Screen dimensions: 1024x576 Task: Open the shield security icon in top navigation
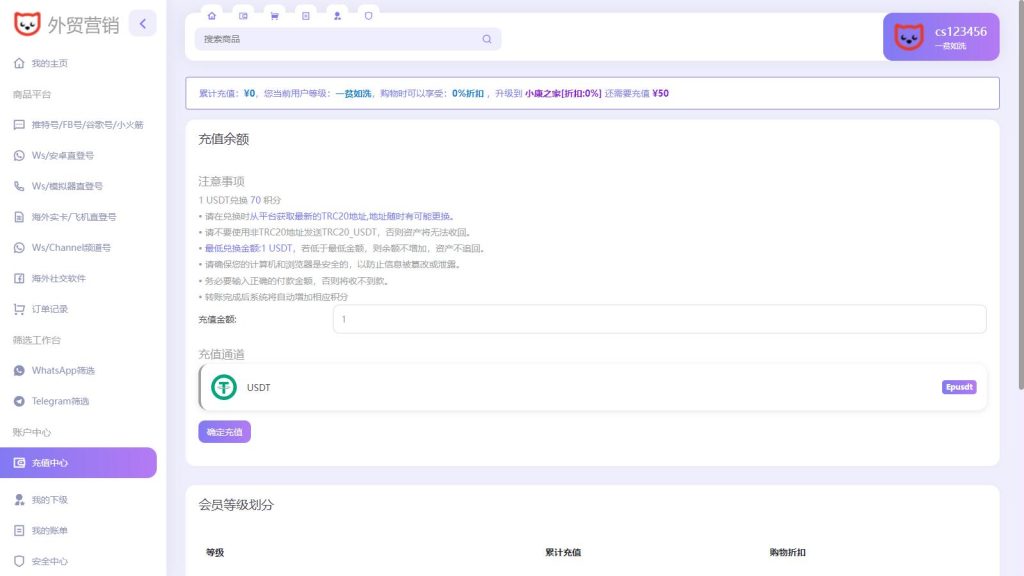(369, 16)
